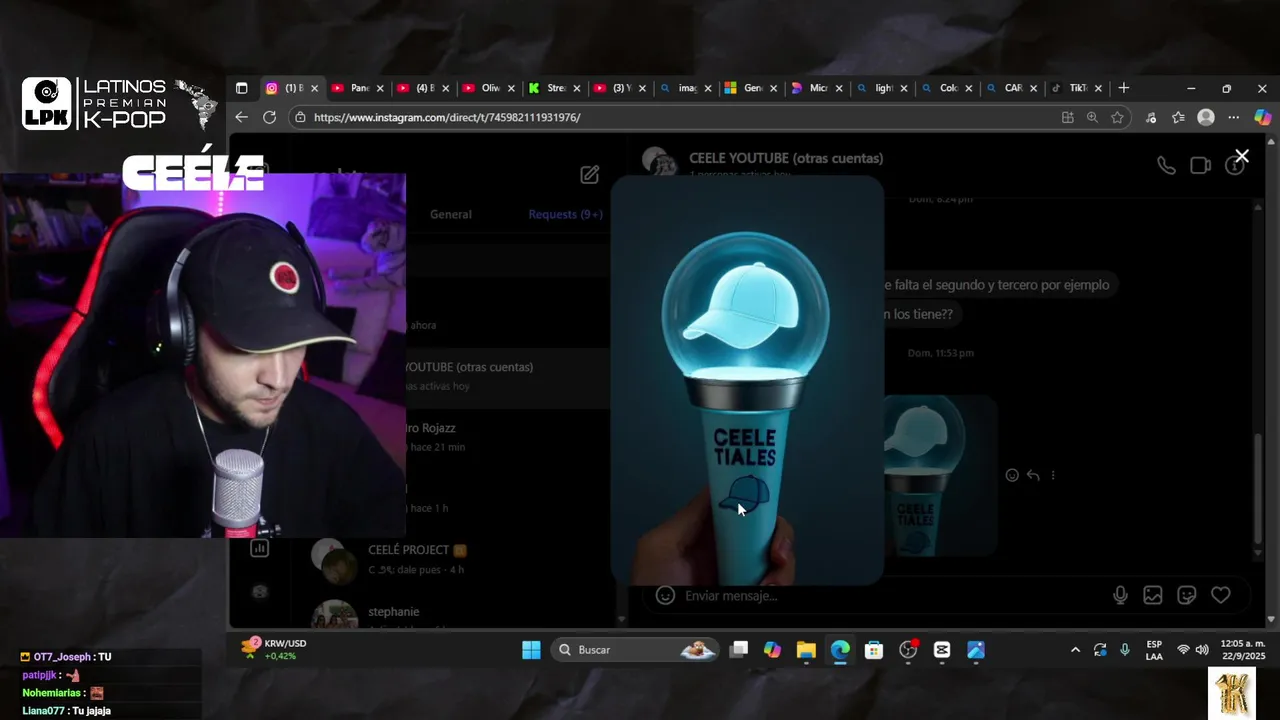Reply to the sent image message
Image resolution: width=1280 pixels, height=720 pixels.
(x=1033, y=475)
